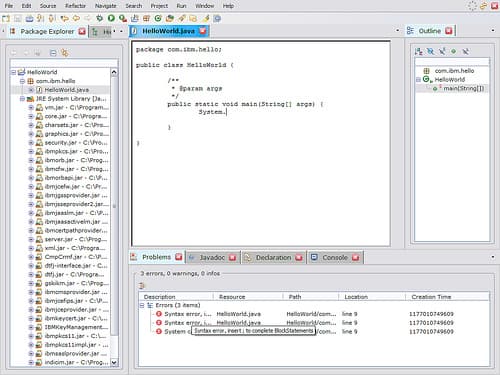Toggle Link with Editor in Package Explorer
The height and width of the screenshot is (375, 500).
click(x=65, y=53)
